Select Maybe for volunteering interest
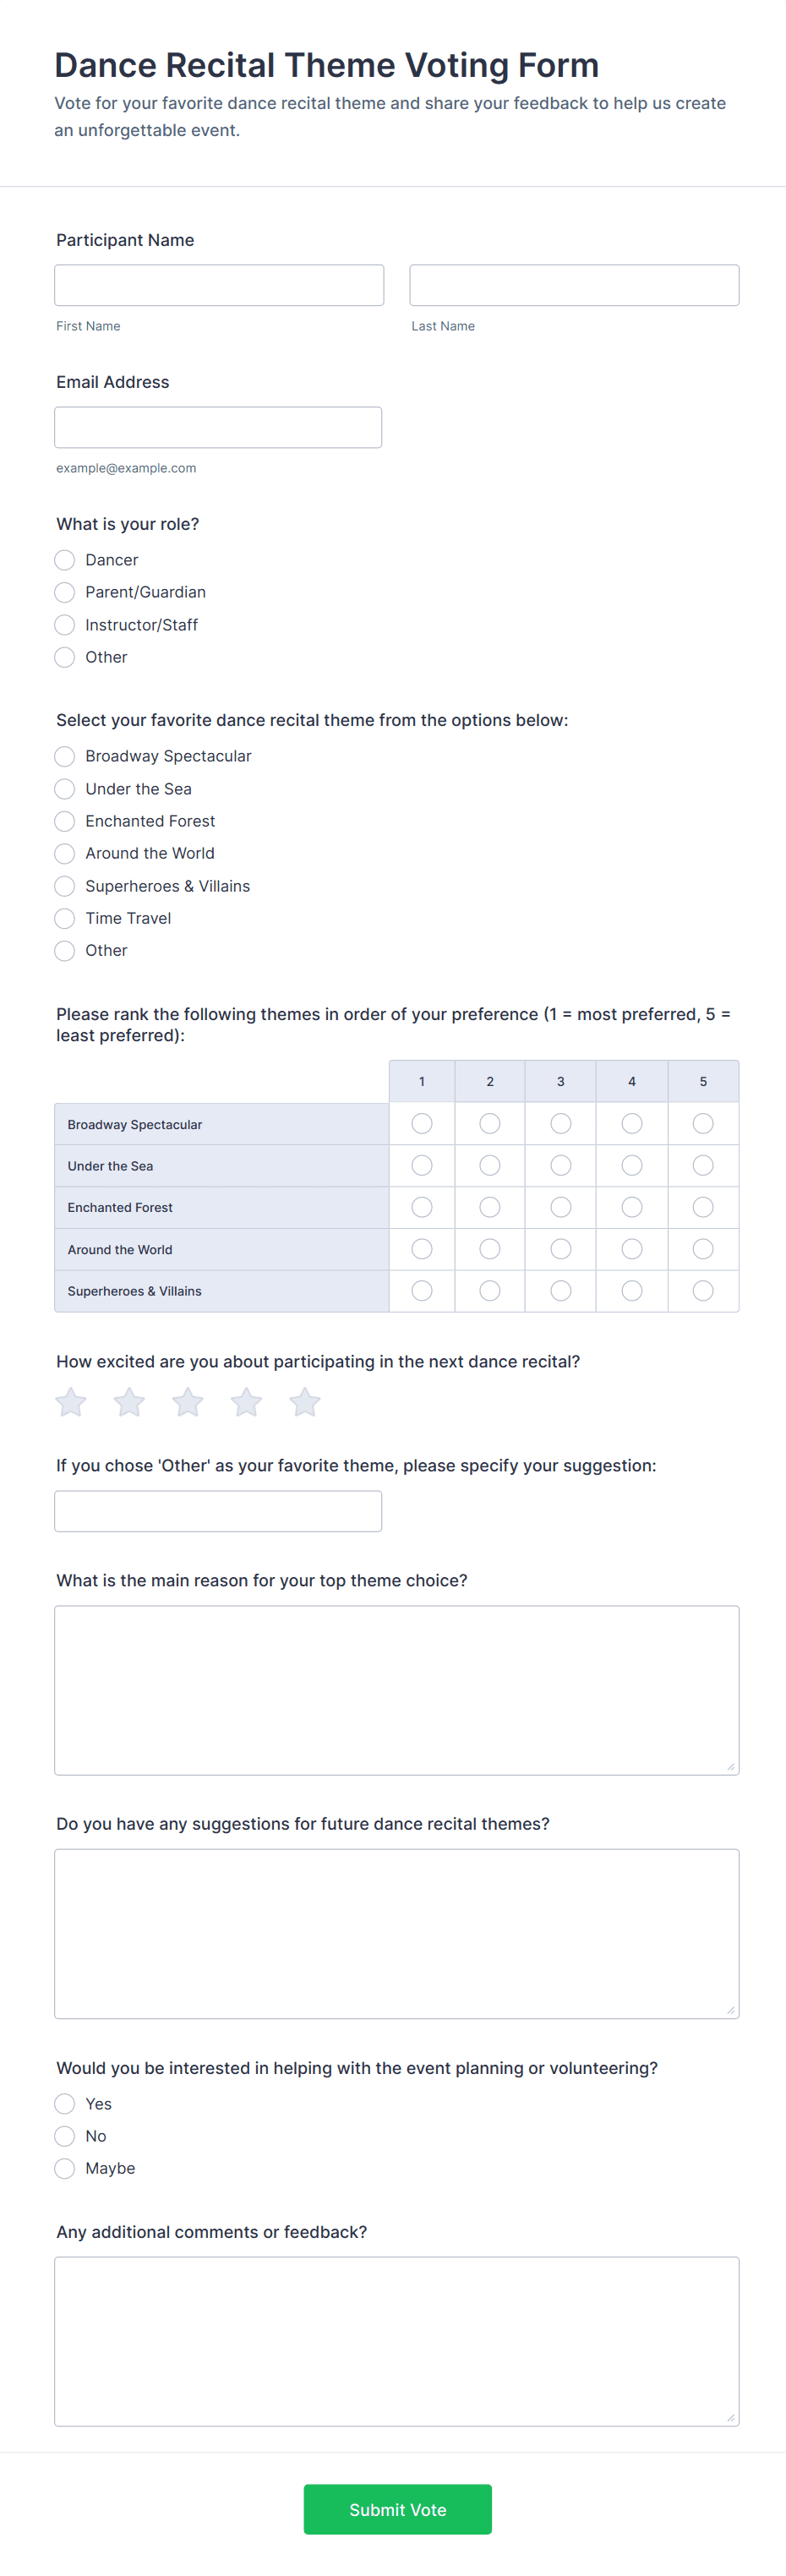This screenshot has height=2576, width=786. pos(65,2168)
